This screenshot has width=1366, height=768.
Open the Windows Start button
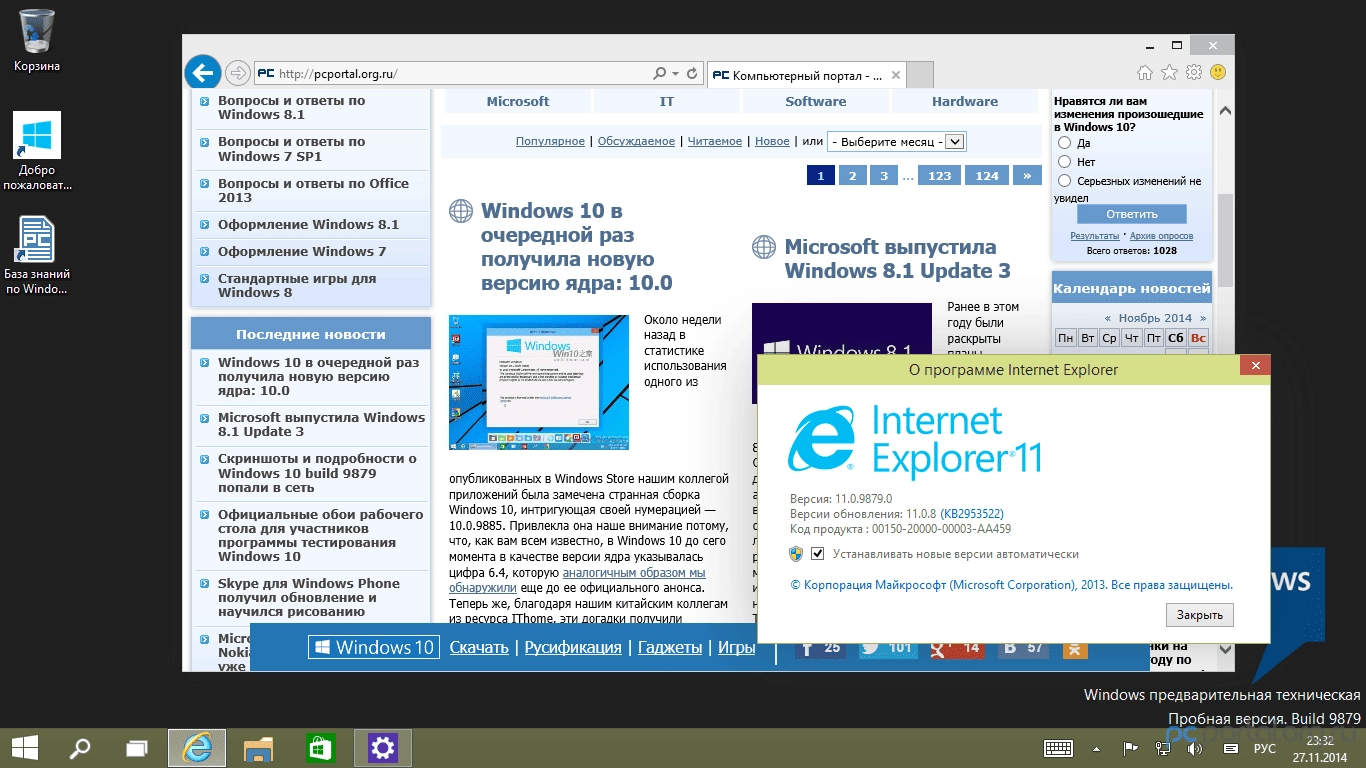pyautogui.click(x=25, y=748)
